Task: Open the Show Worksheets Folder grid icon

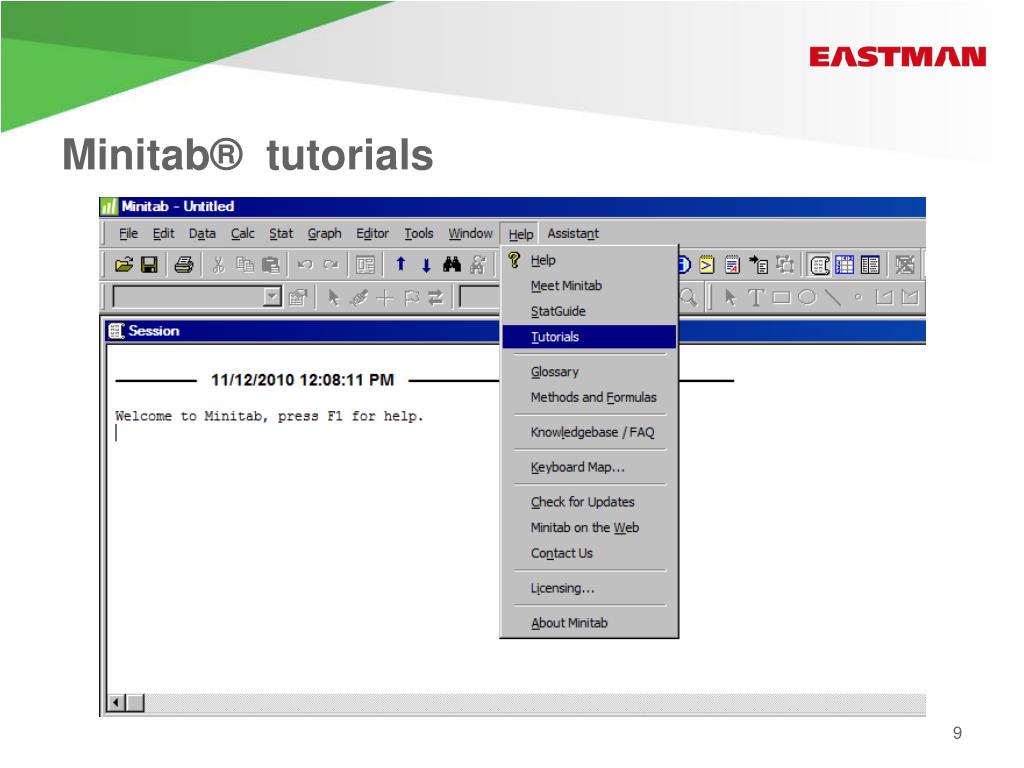Action: tap(845, 265)
